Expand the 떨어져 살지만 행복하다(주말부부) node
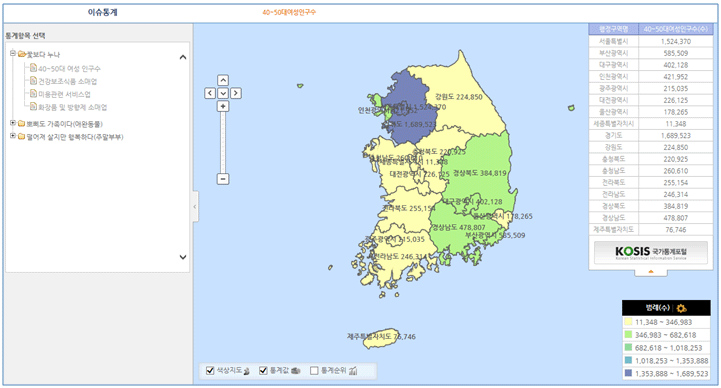Screen dimensions: 721x388 13,136
